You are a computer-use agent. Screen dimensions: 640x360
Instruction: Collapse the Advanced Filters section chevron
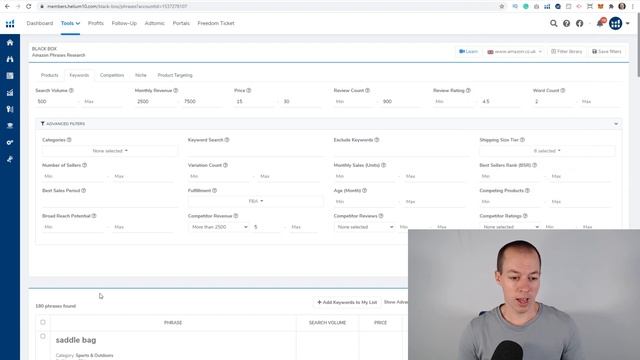[616, 124]
